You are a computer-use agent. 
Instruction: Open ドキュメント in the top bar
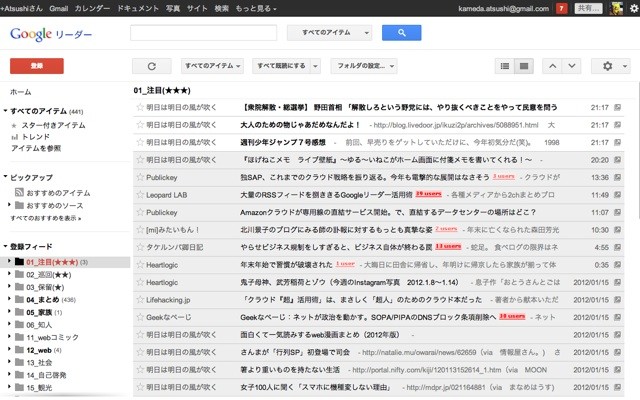[x=138, y=8]
